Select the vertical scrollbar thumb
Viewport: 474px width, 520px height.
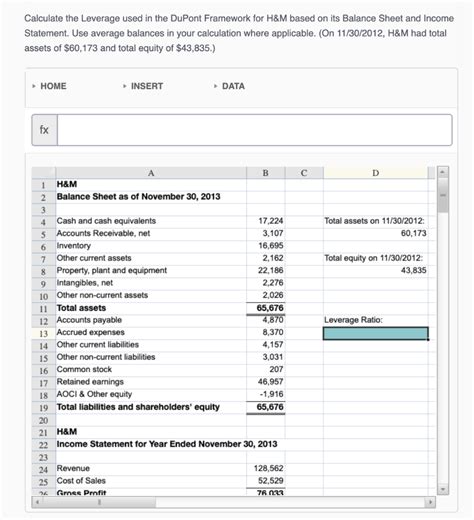click(x=443, y=195)
